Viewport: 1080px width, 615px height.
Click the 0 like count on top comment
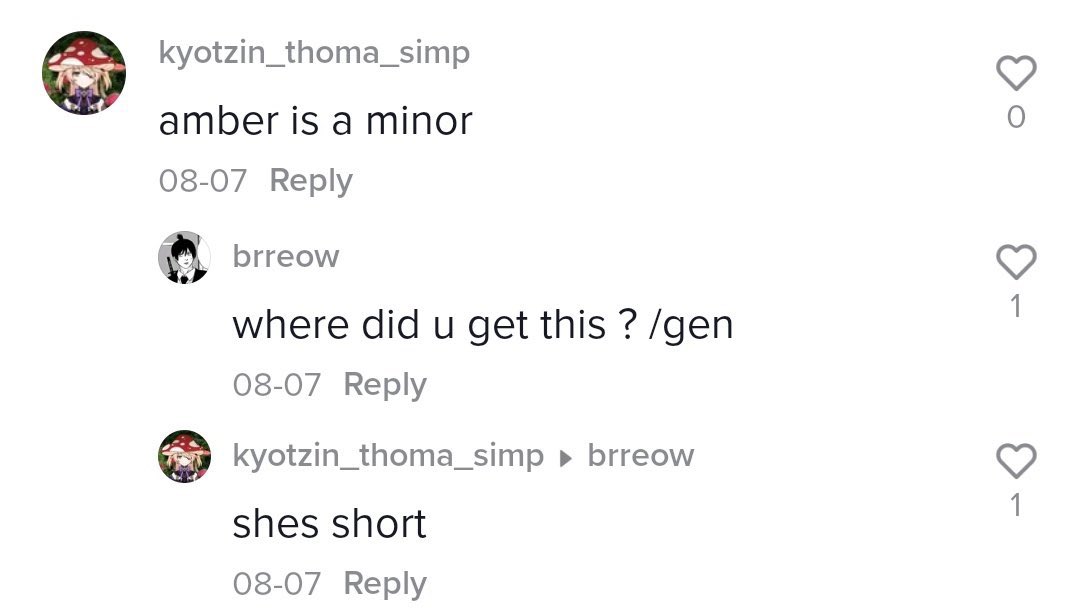1016,117
